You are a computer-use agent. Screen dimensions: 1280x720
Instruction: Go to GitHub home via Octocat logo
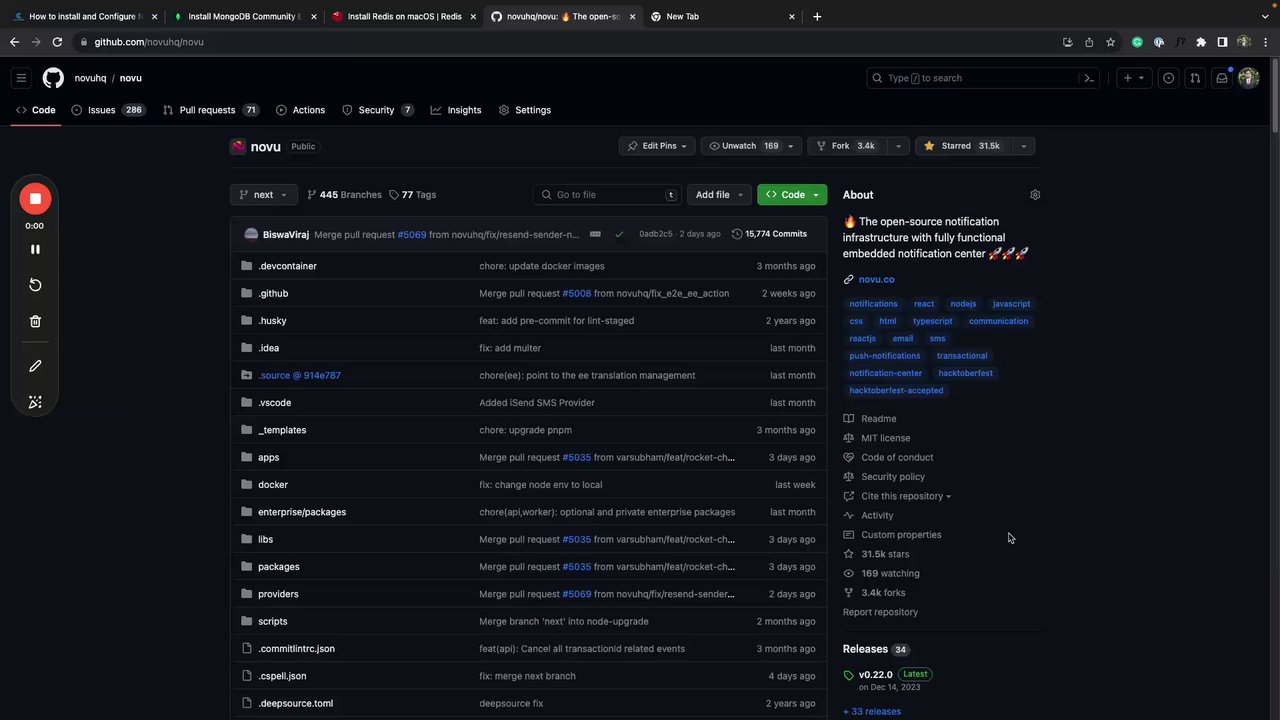click(53, 78)
